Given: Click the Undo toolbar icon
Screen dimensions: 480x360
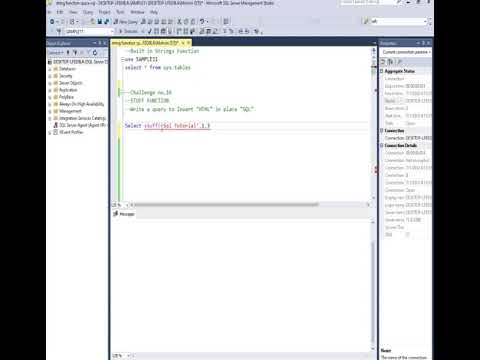Looking at the screenshot, I should [202, 22].
